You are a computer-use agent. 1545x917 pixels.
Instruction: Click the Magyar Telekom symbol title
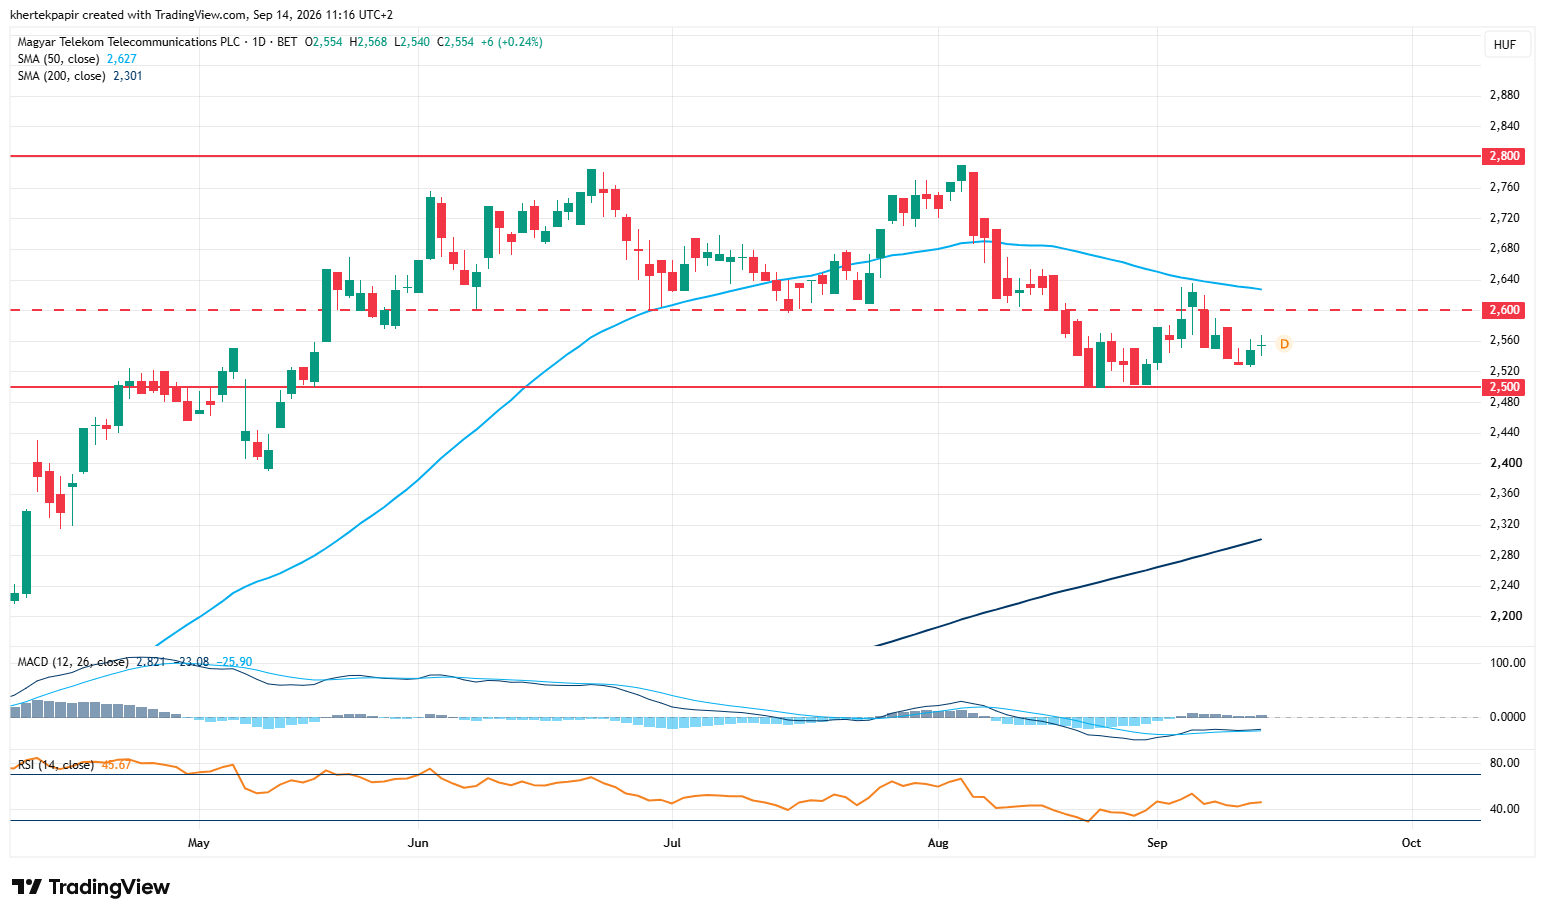click(x=129, y=42)
